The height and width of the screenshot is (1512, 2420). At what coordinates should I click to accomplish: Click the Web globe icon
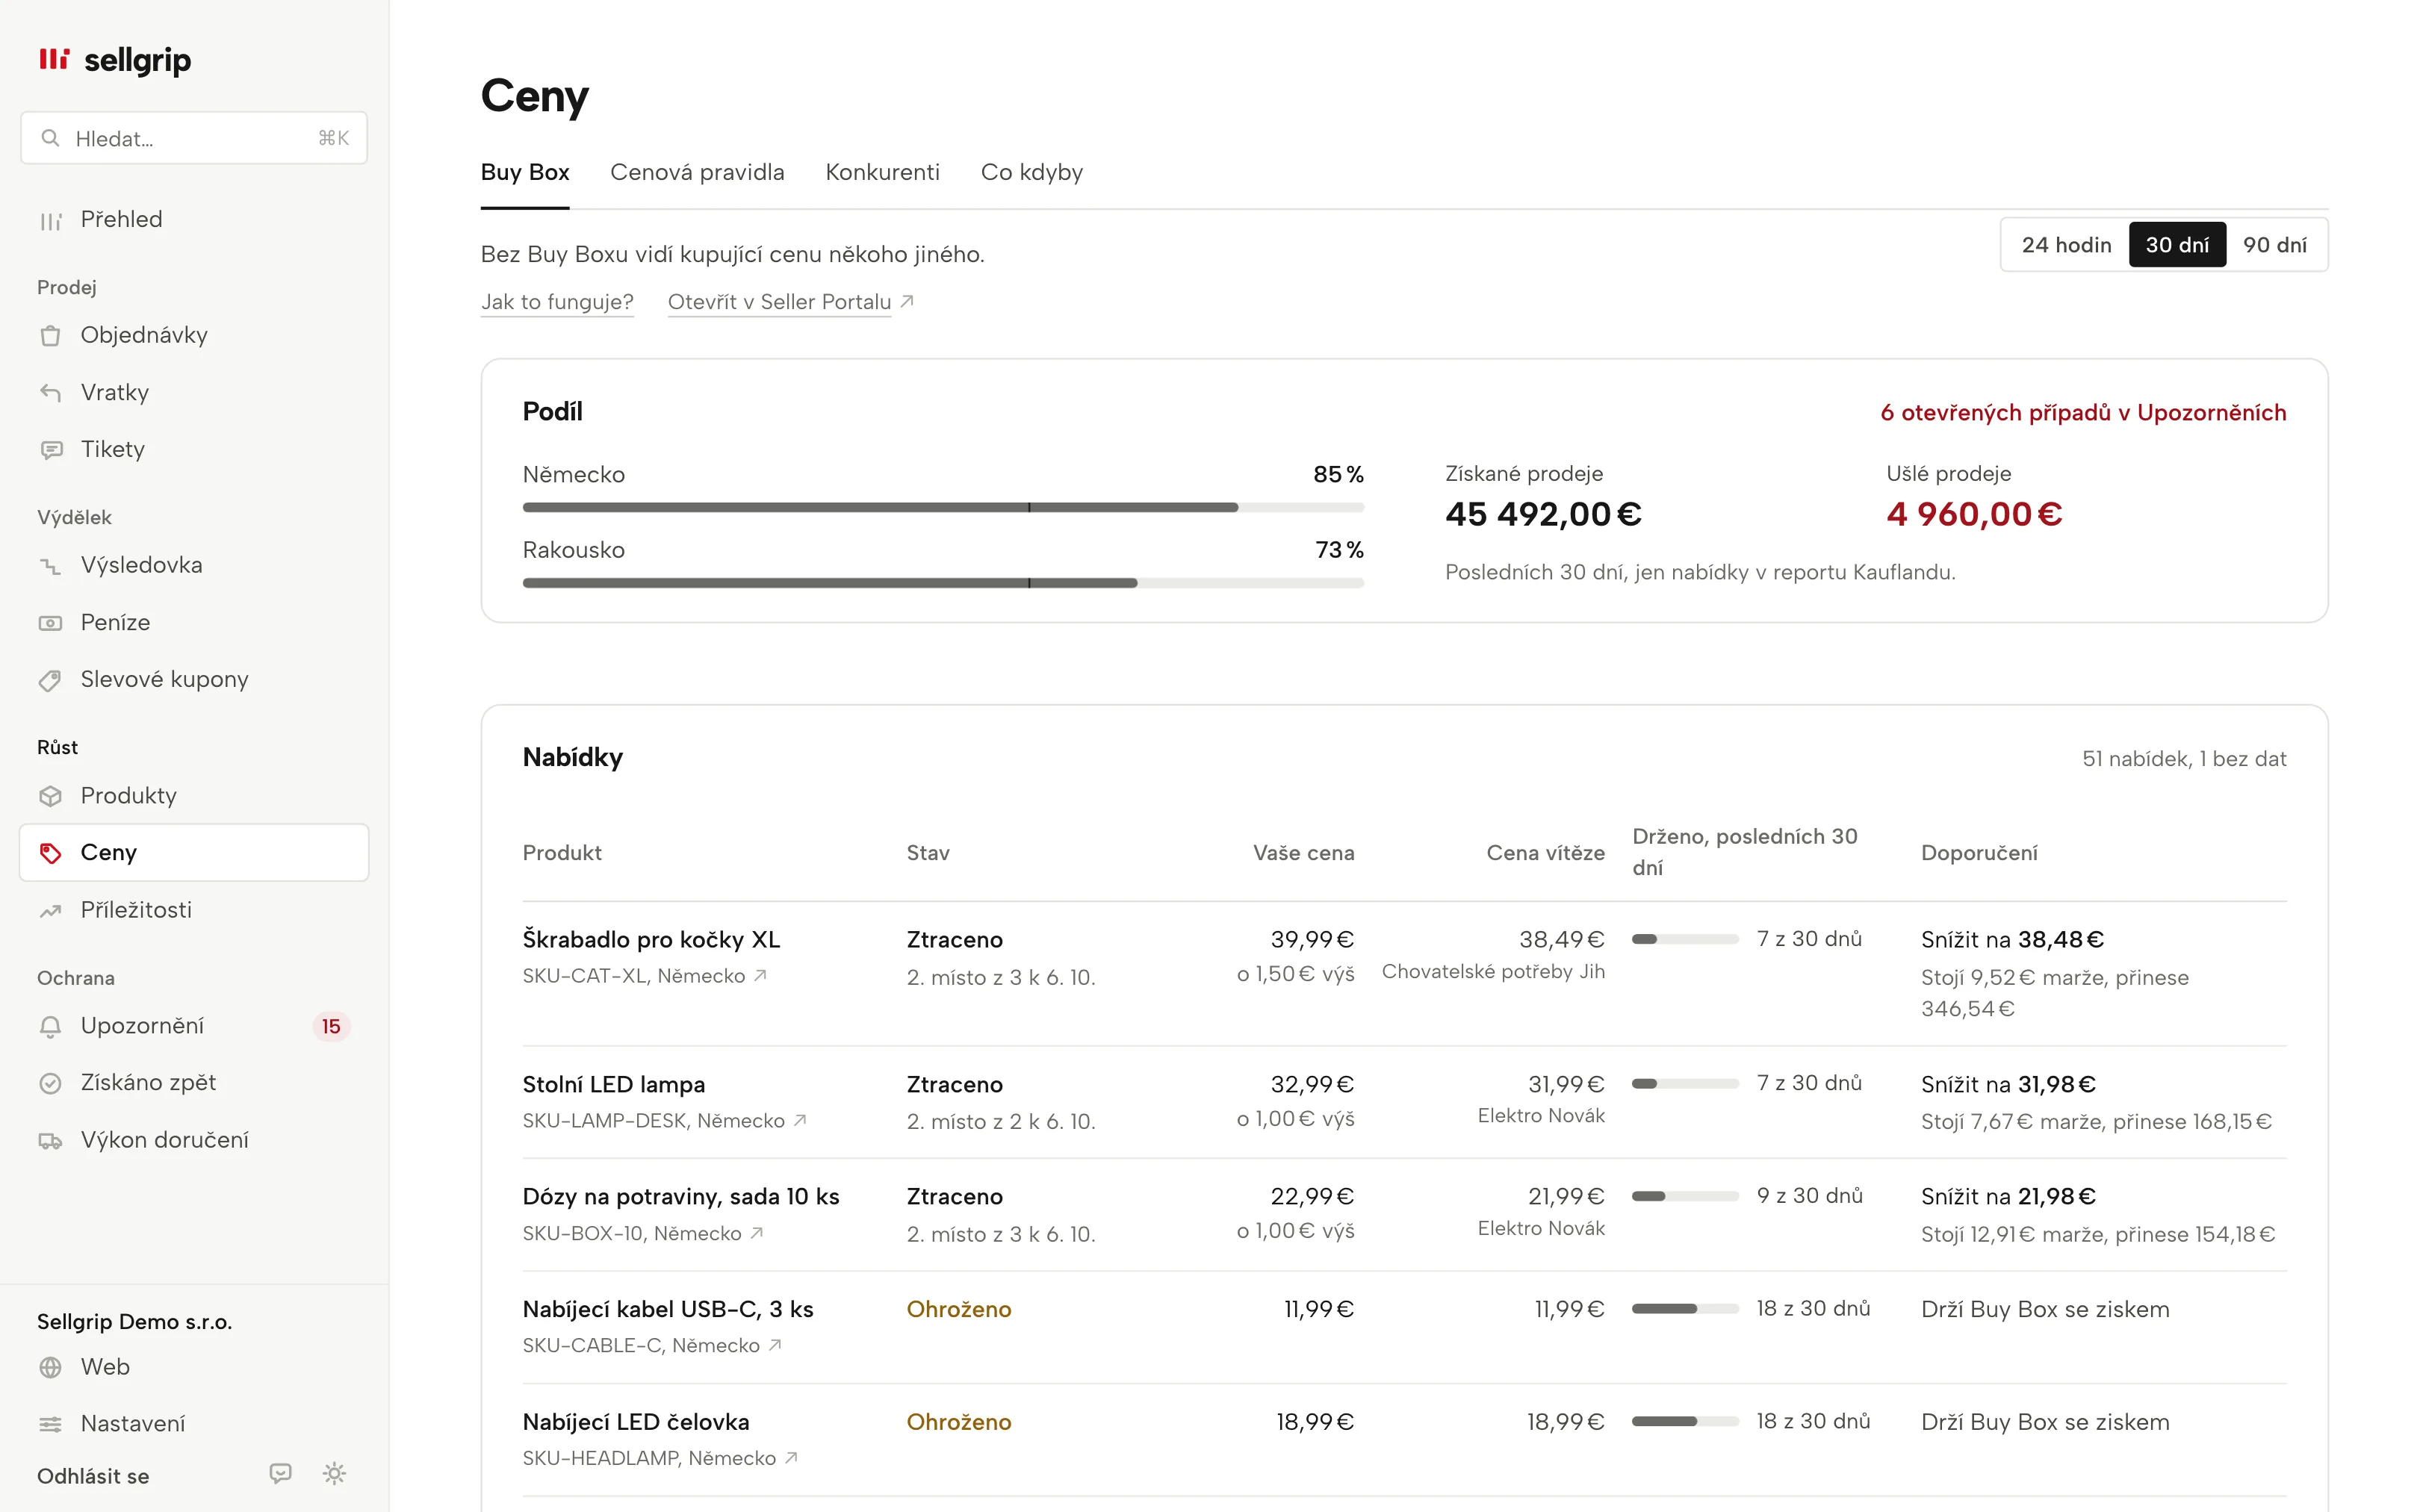[50, 1367]
